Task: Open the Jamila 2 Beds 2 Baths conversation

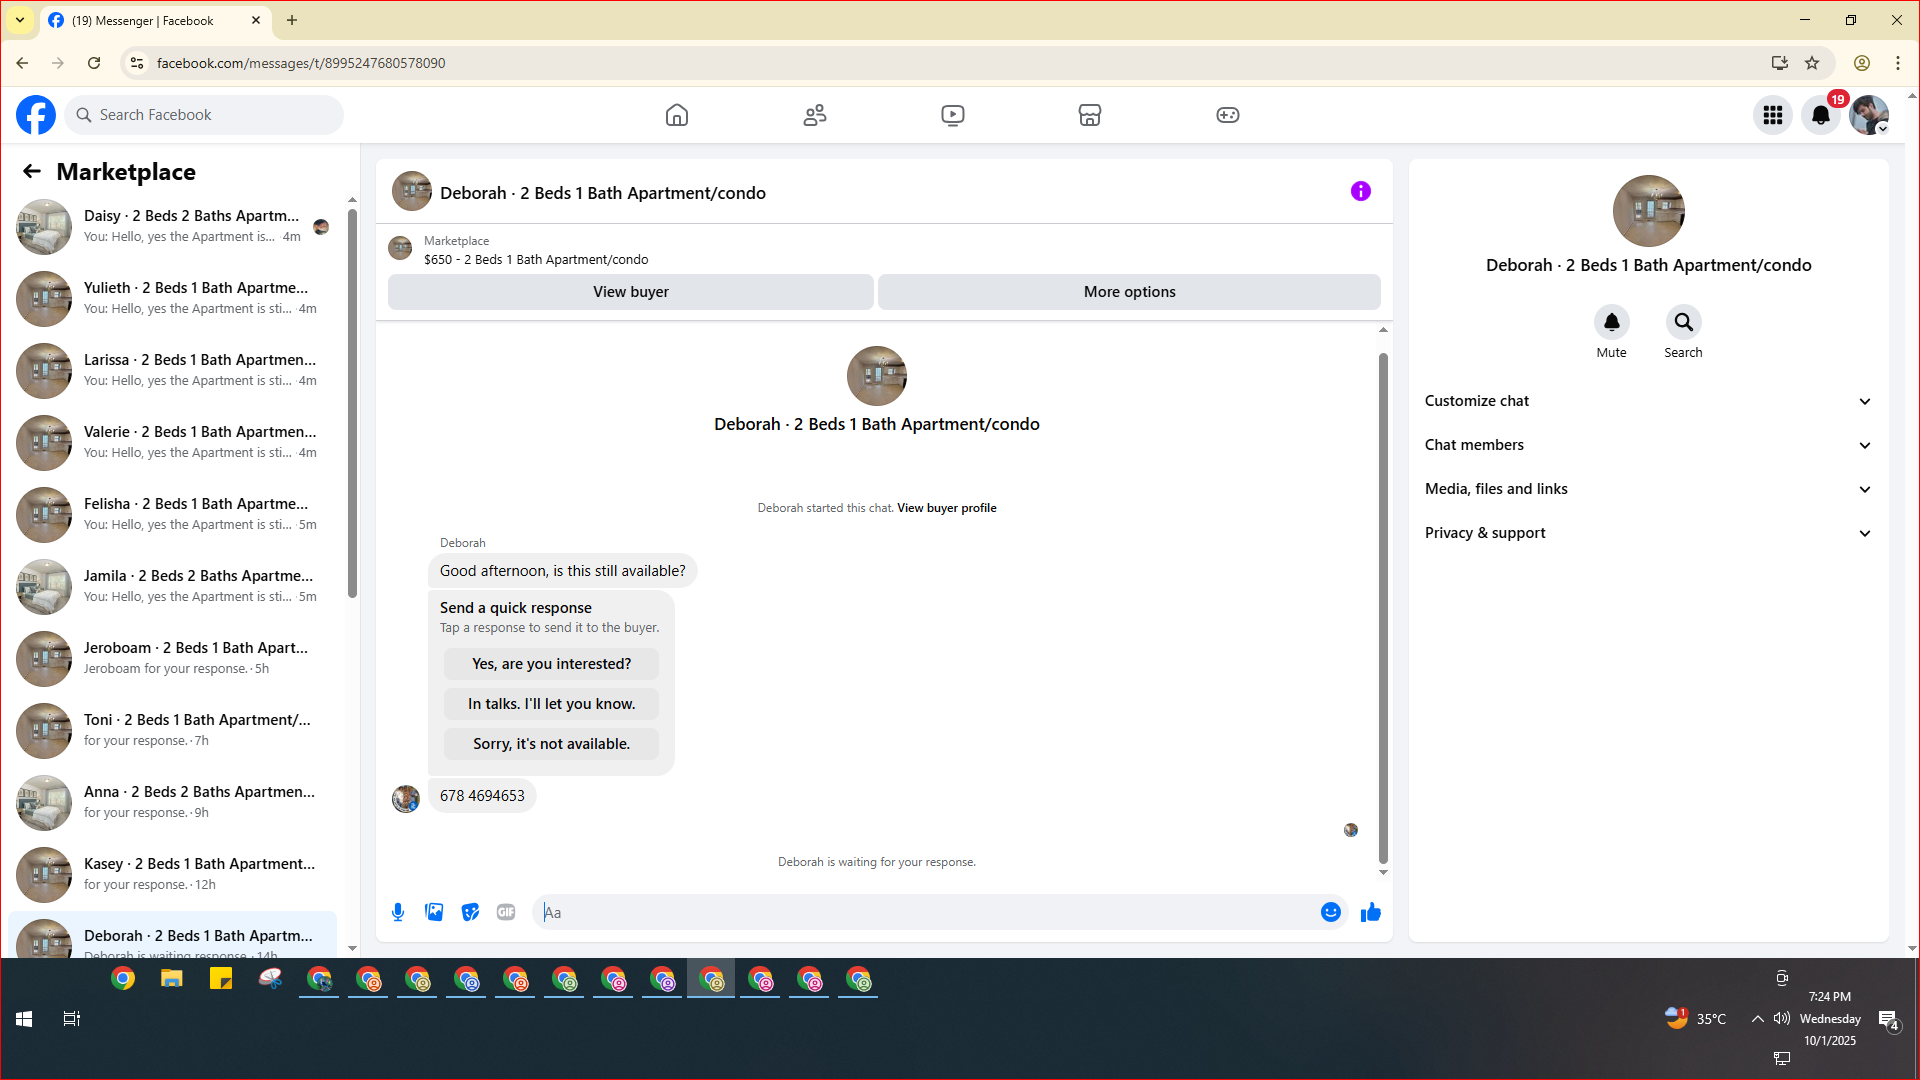Action: [x=173, y=587]
